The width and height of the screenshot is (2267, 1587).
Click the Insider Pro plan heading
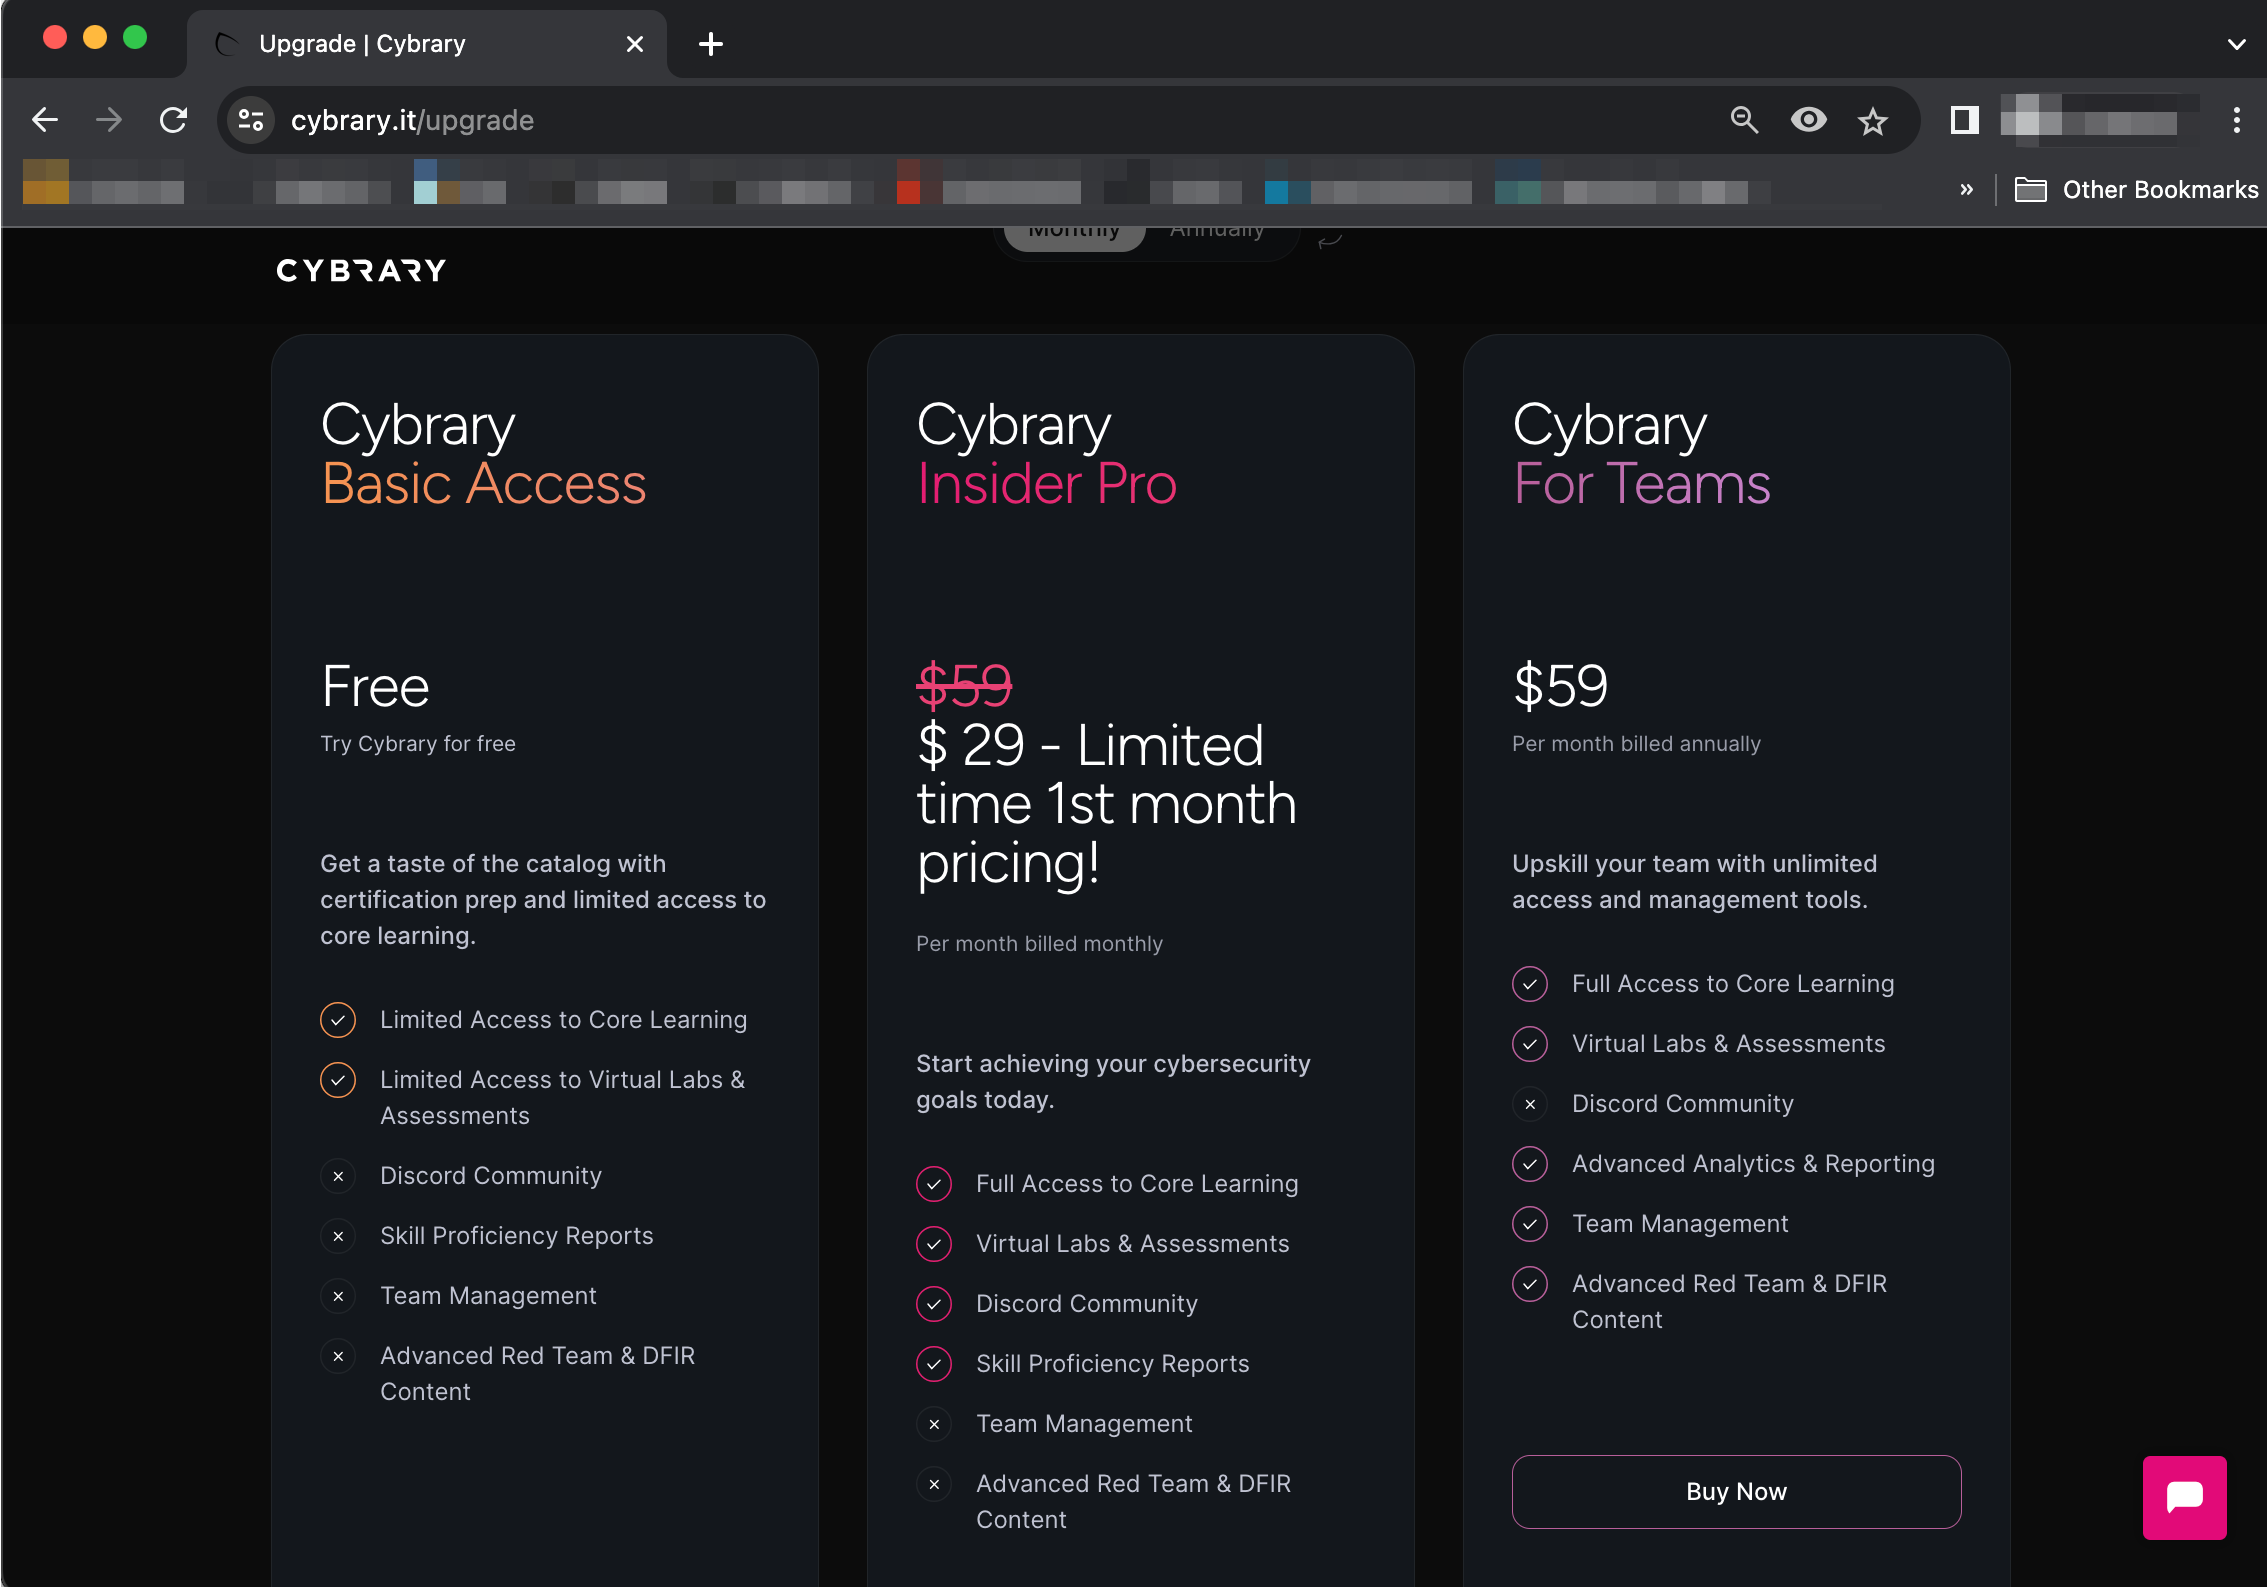(x=1047, y=454)
